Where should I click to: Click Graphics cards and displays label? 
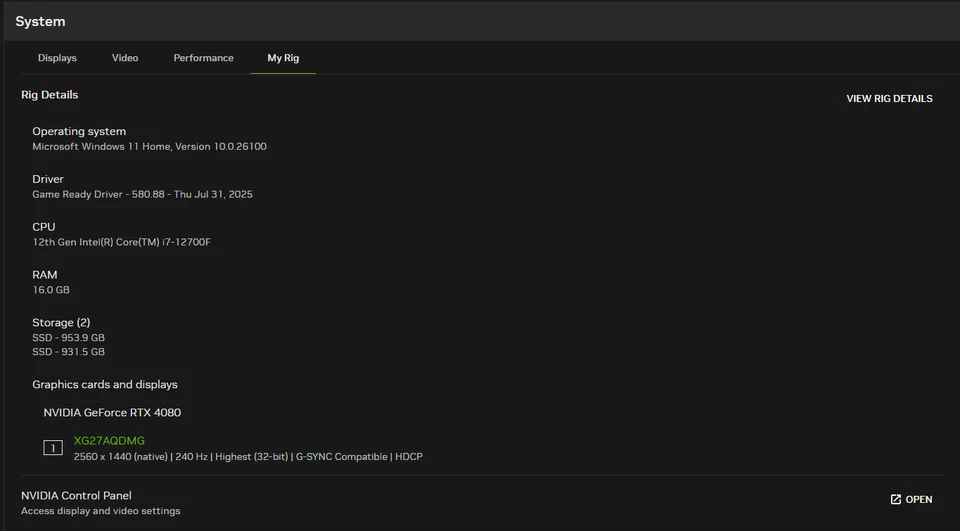coord(105,385)
